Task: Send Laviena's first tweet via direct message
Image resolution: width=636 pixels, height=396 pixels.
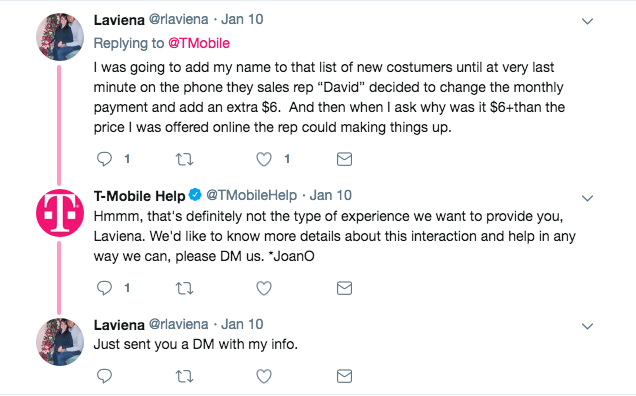Action: tap(344, 159)
